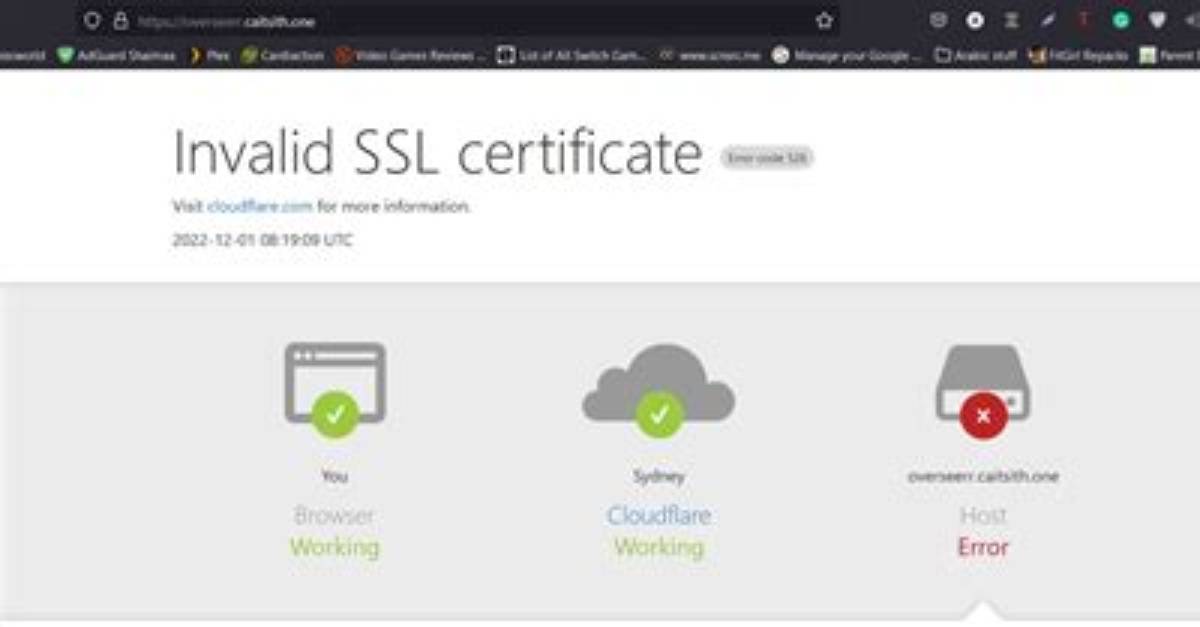Click the overseerr.caitsith.one host label
Screen dimensions: 1200x627
pos(983,476)
